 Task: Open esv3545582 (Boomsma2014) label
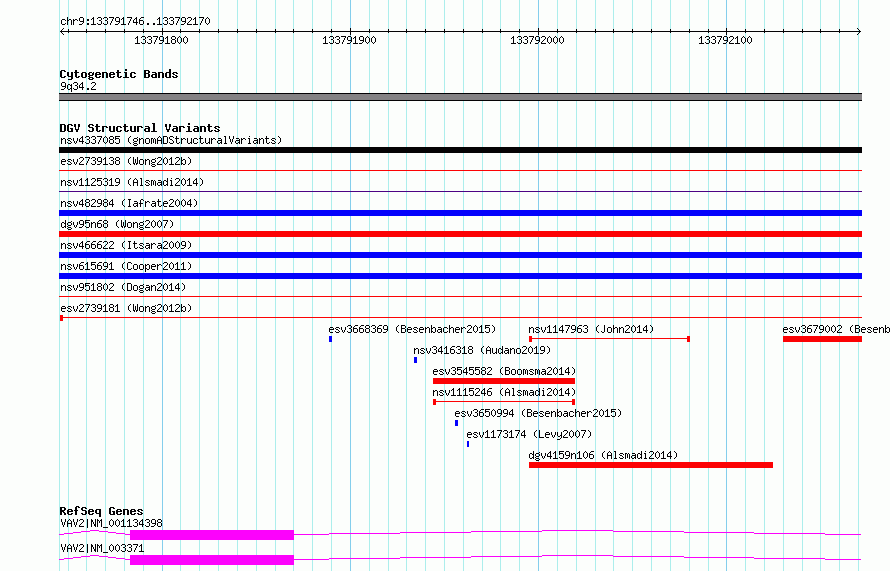504,371
